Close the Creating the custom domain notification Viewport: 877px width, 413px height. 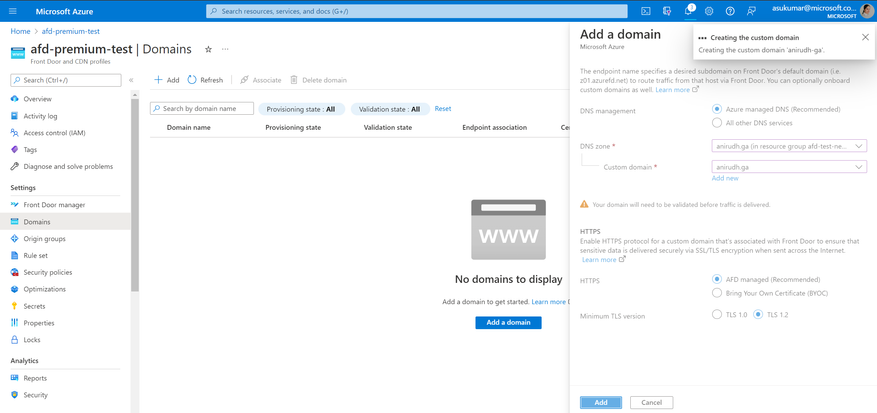click(x=865, y=37)
